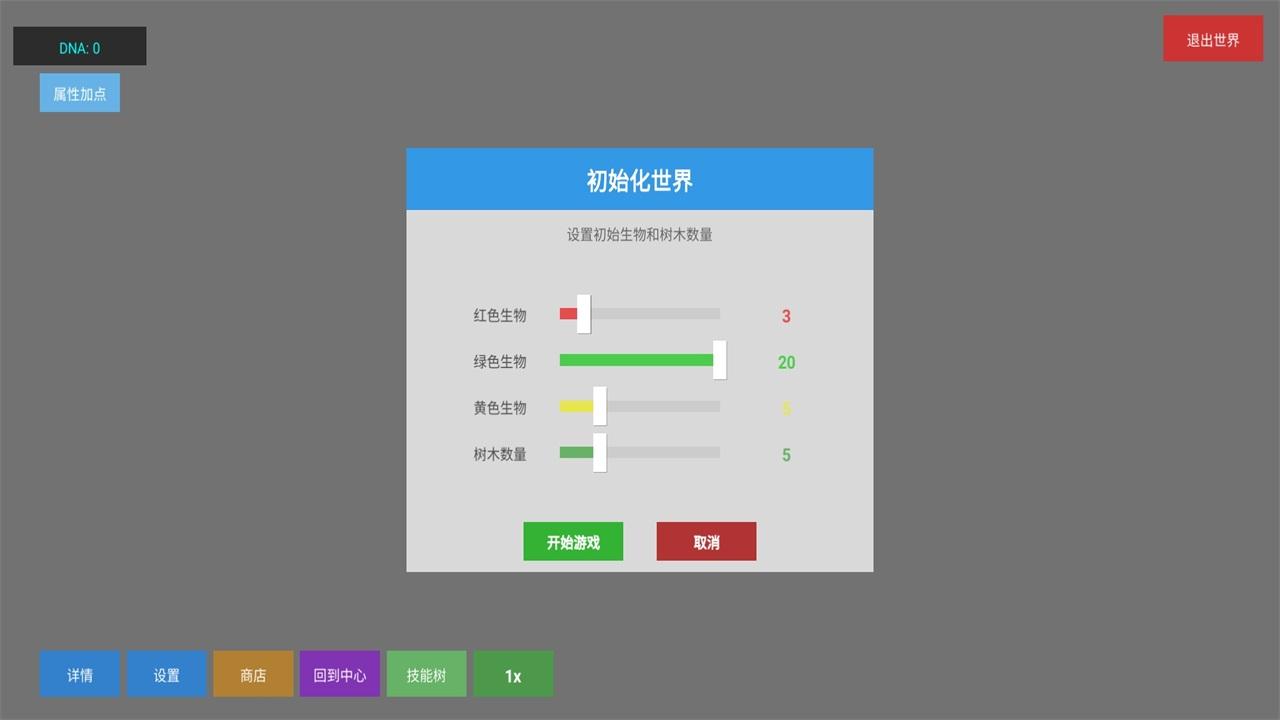Image resolution: width=1280 pixels, height=720 pixels.
Task: Open 设置 settings from bottom bar
Action: 167,675
